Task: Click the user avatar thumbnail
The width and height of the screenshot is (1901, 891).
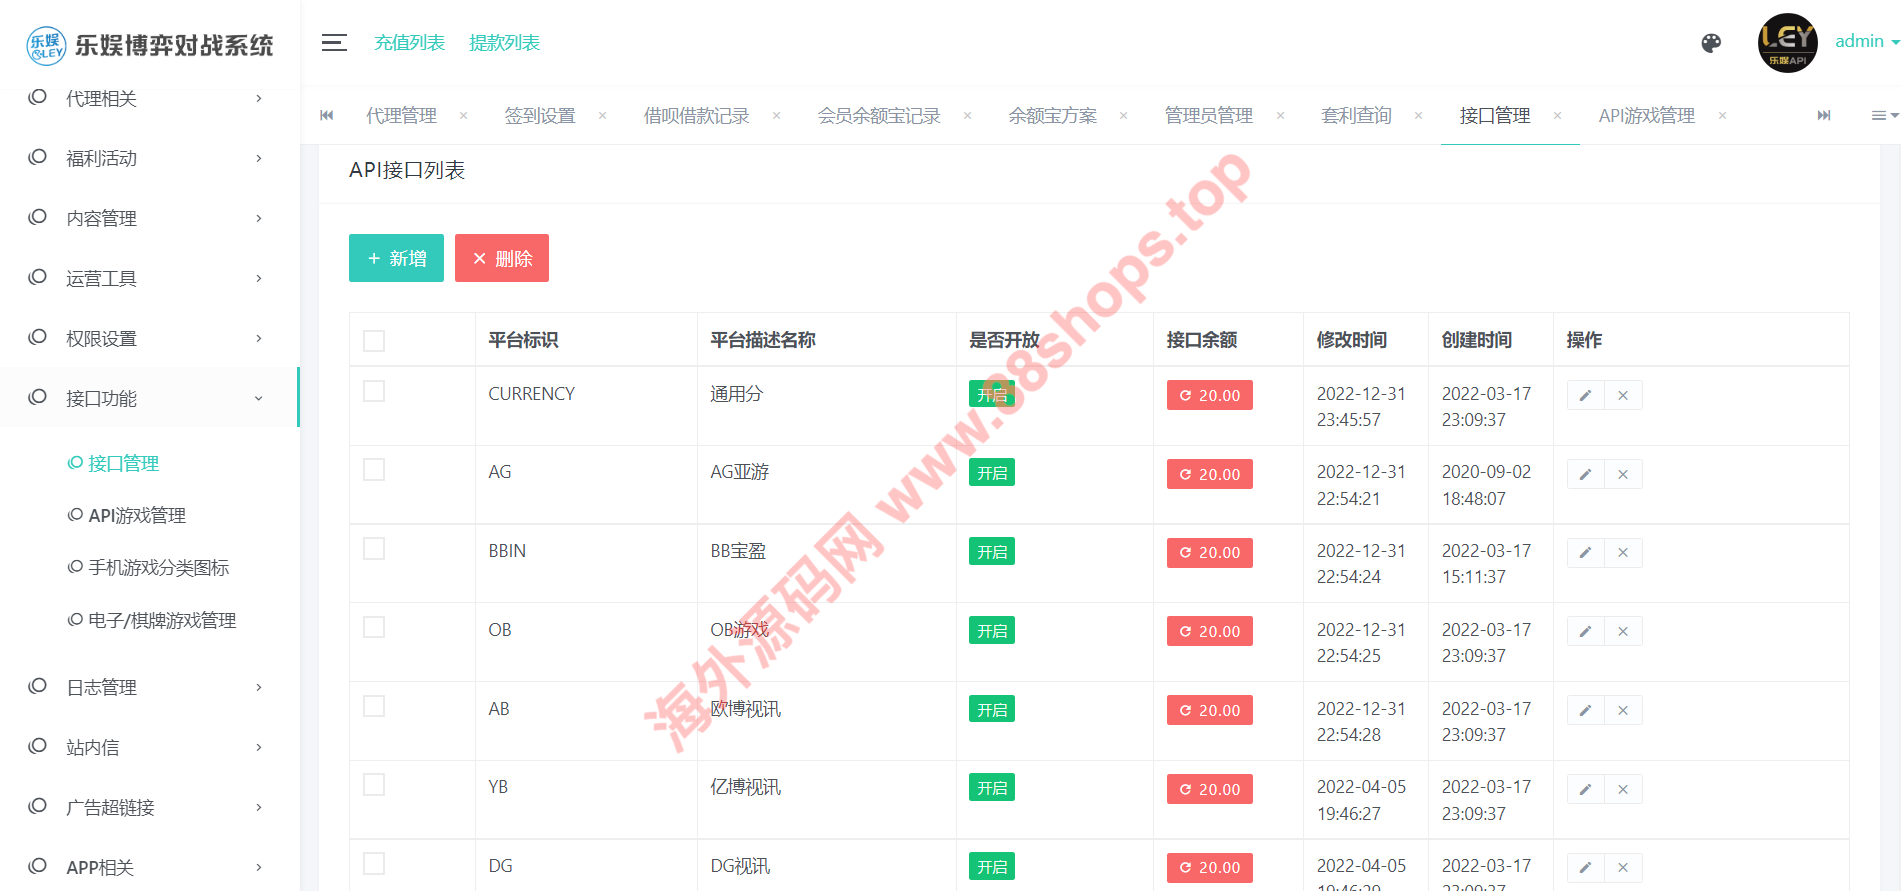Action: 1787,43
